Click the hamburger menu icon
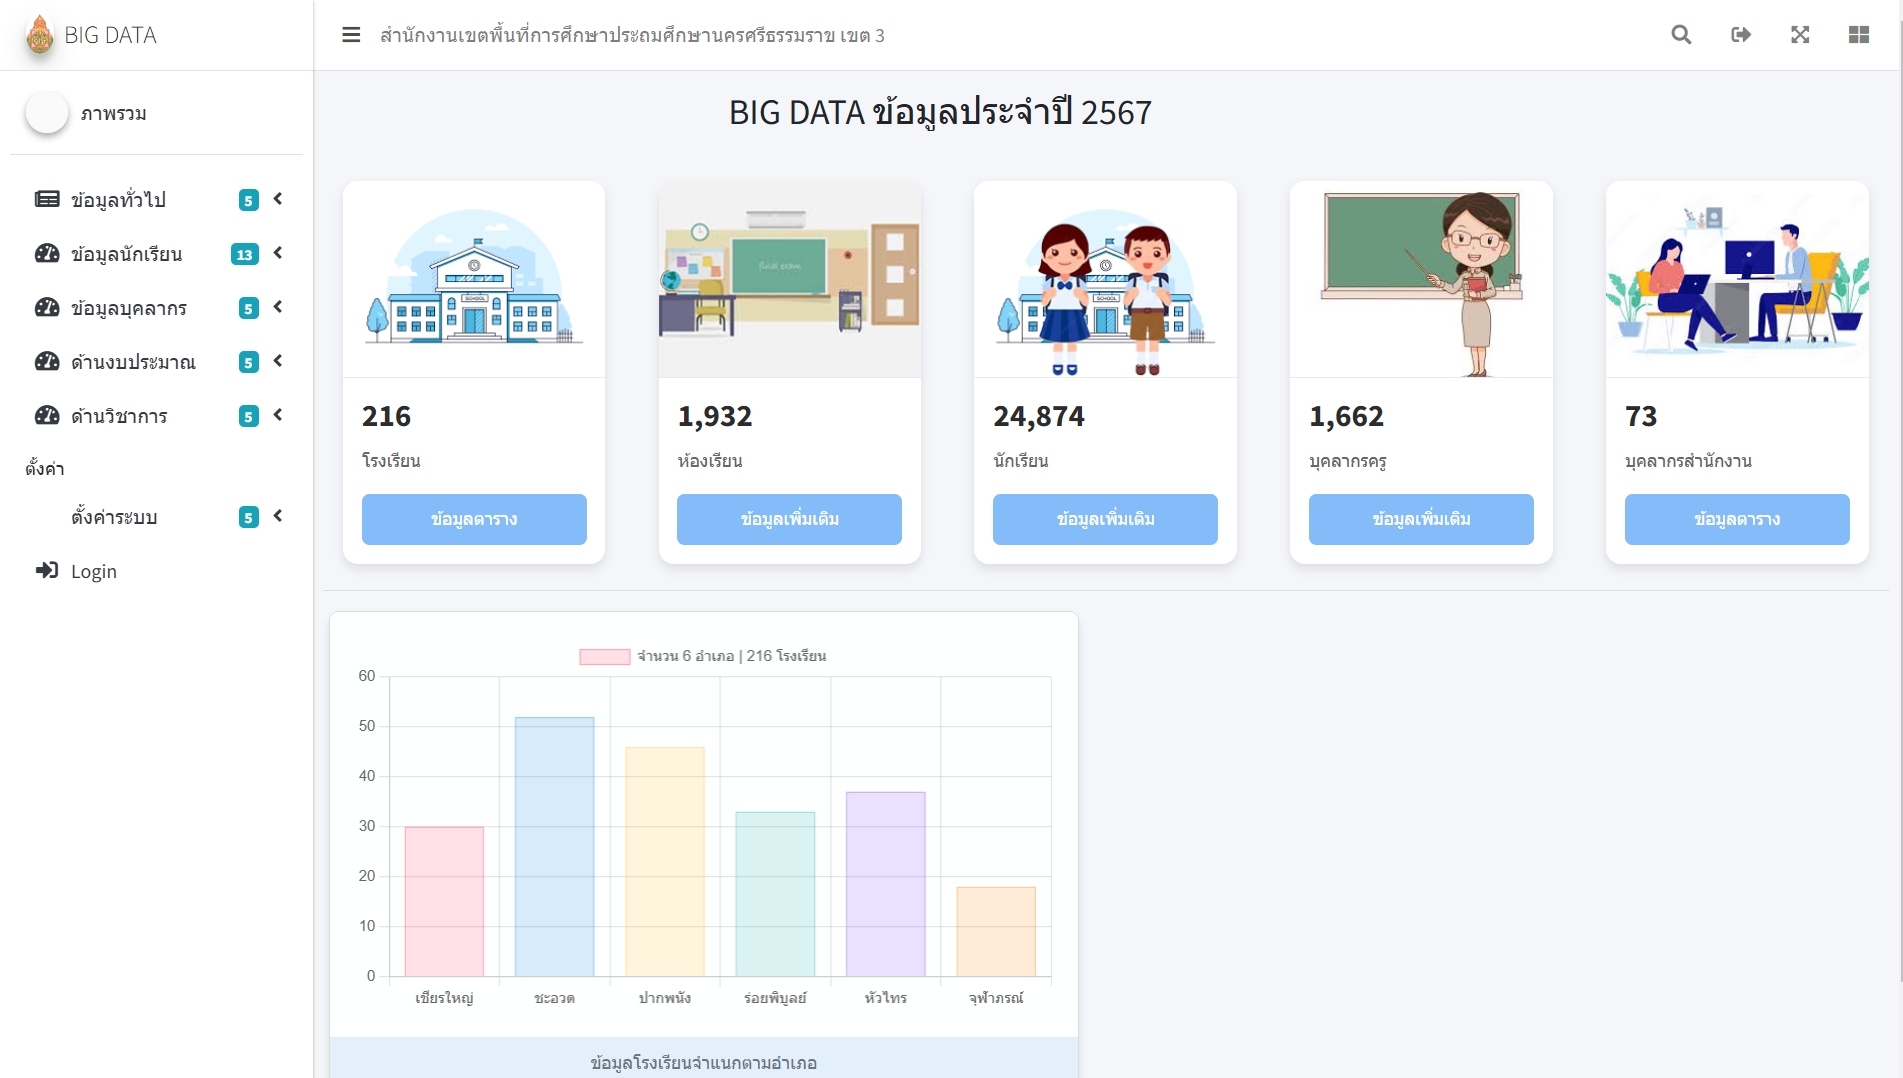Viewport: 1903px width, 1078px height. (351, 35)
